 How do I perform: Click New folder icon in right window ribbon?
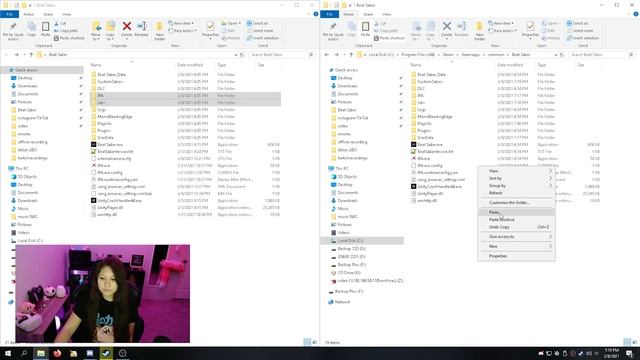(x=479, y=31)
